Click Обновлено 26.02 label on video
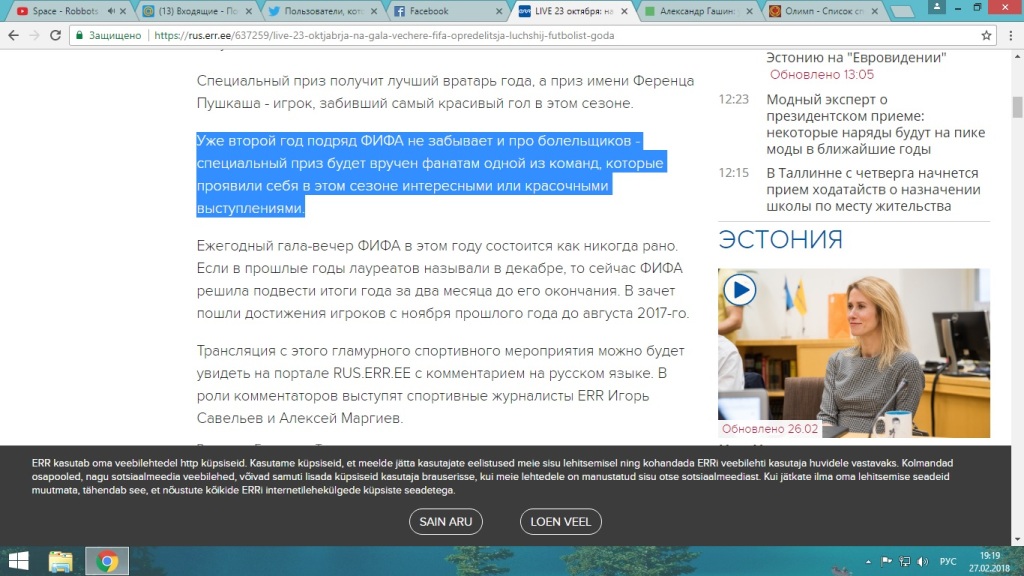This screenshot has width=1024, height=576. pyautogui.click(x=769, y=429)
